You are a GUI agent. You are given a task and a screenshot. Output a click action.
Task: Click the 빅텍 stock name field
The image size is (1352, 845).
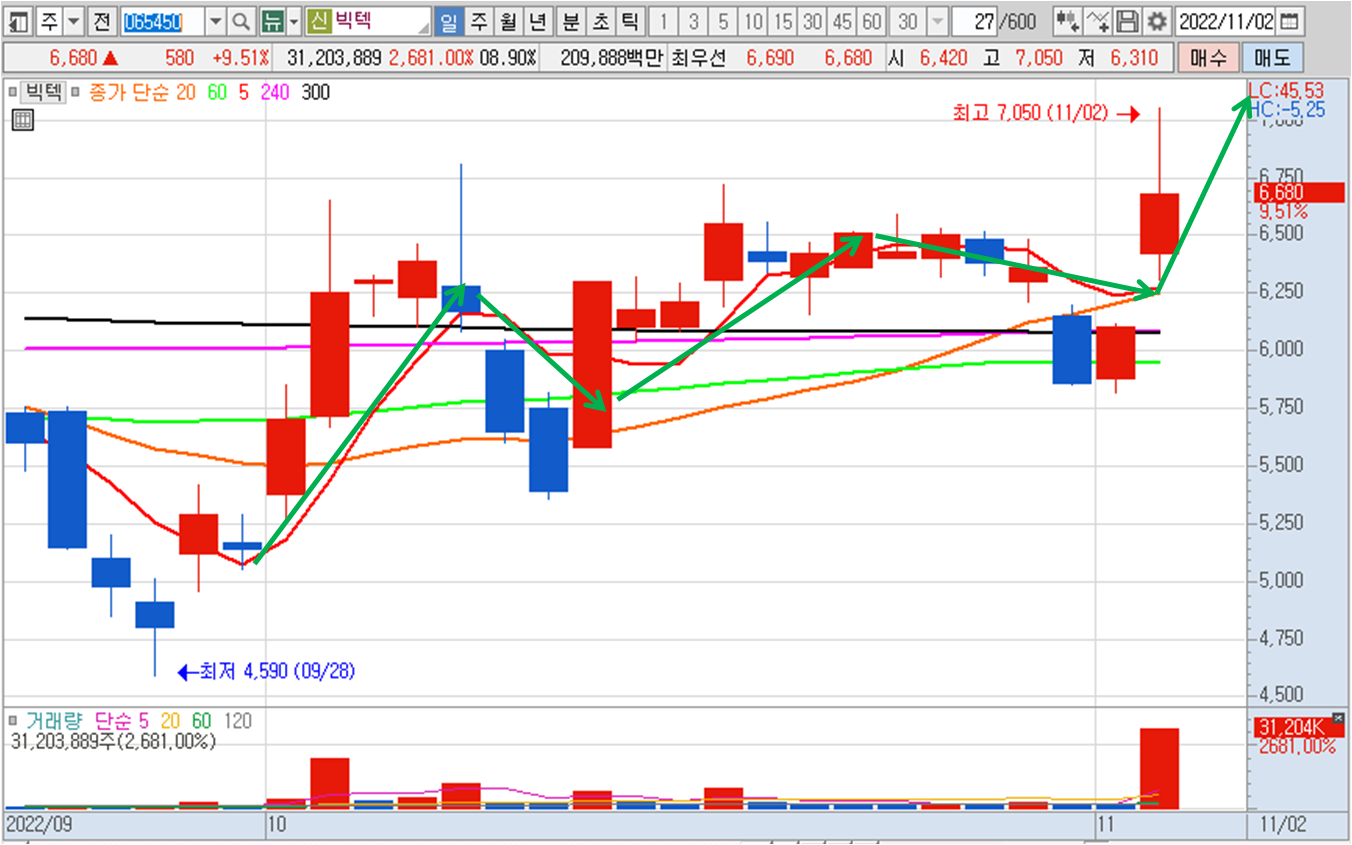point(381,21)
